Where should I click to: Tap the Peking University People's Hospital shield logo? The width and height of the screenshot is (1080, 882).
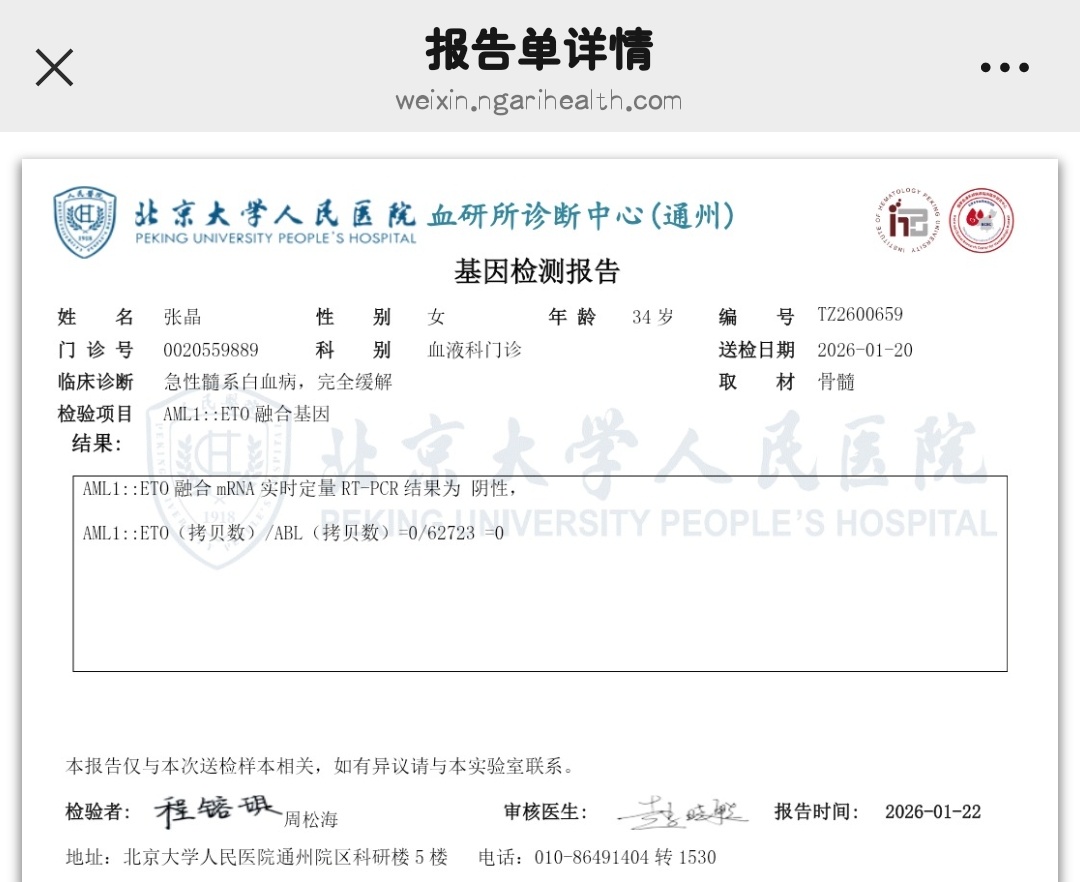[85, 221]
